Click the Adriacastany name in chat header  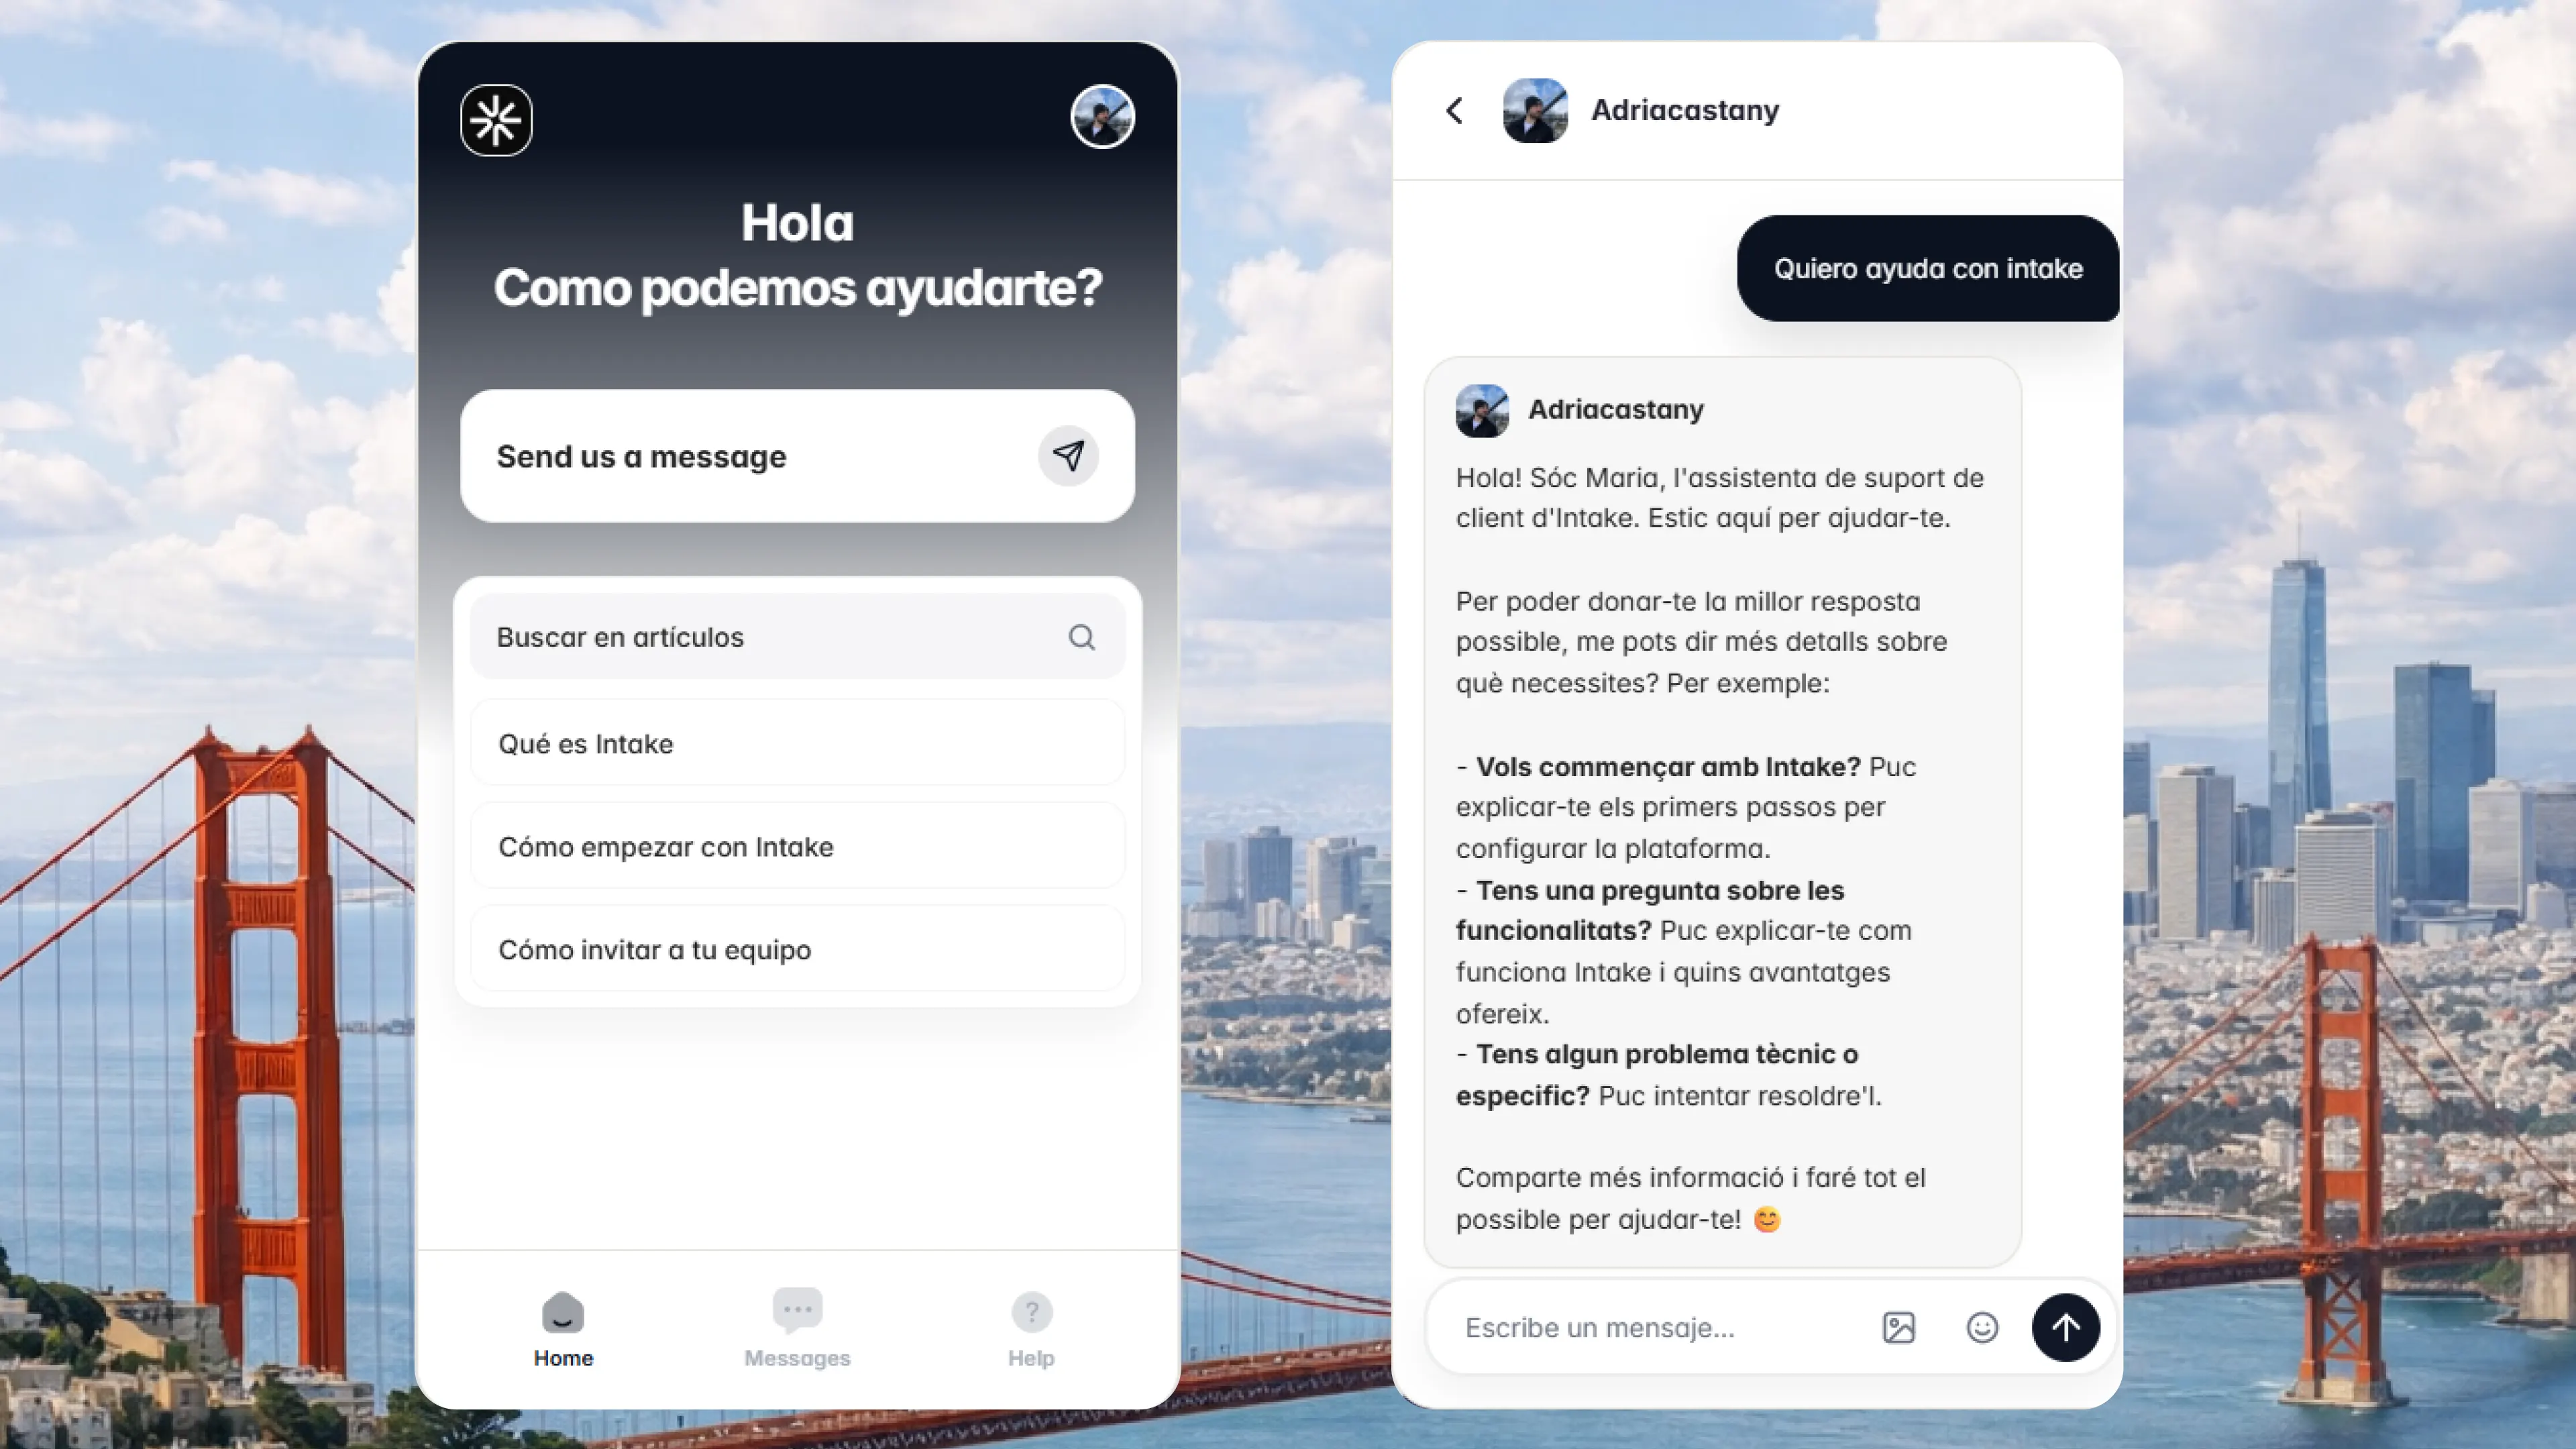pos(1685,110)
